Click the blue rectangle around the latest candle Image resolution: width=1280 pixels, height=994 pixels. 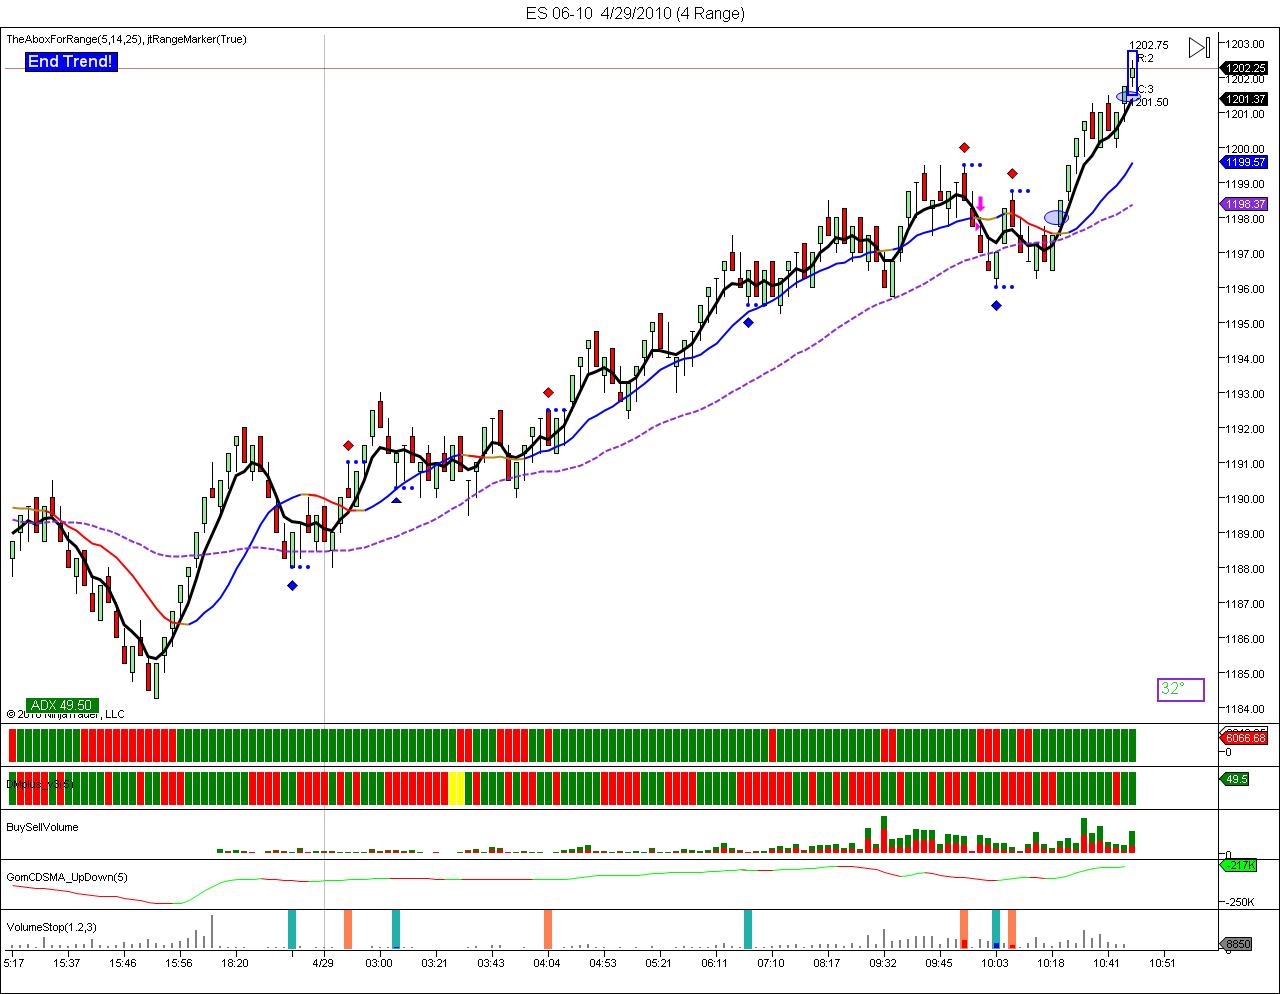pos(1132,72)
